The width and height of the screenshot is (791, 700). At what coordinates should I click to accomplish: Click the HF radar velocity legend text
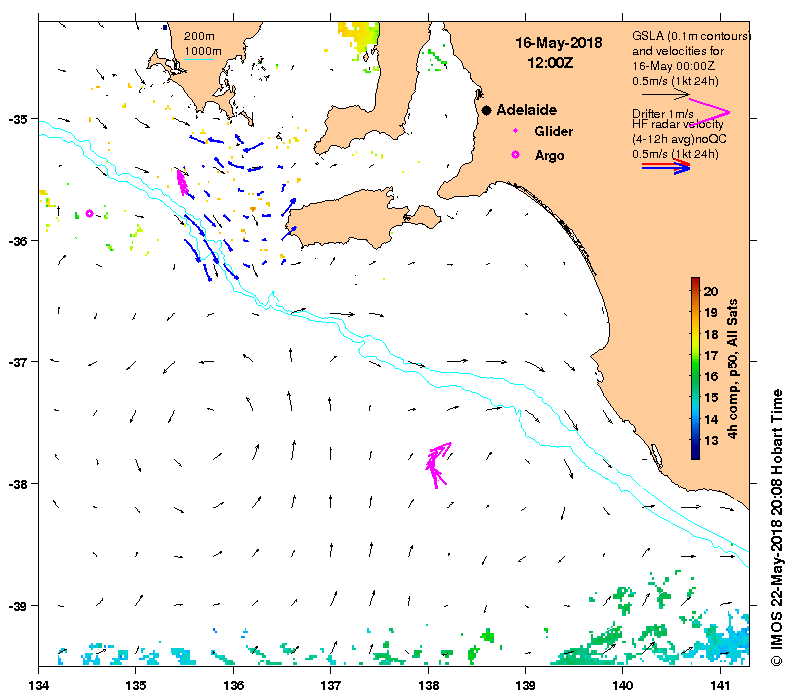coord(677,124)
